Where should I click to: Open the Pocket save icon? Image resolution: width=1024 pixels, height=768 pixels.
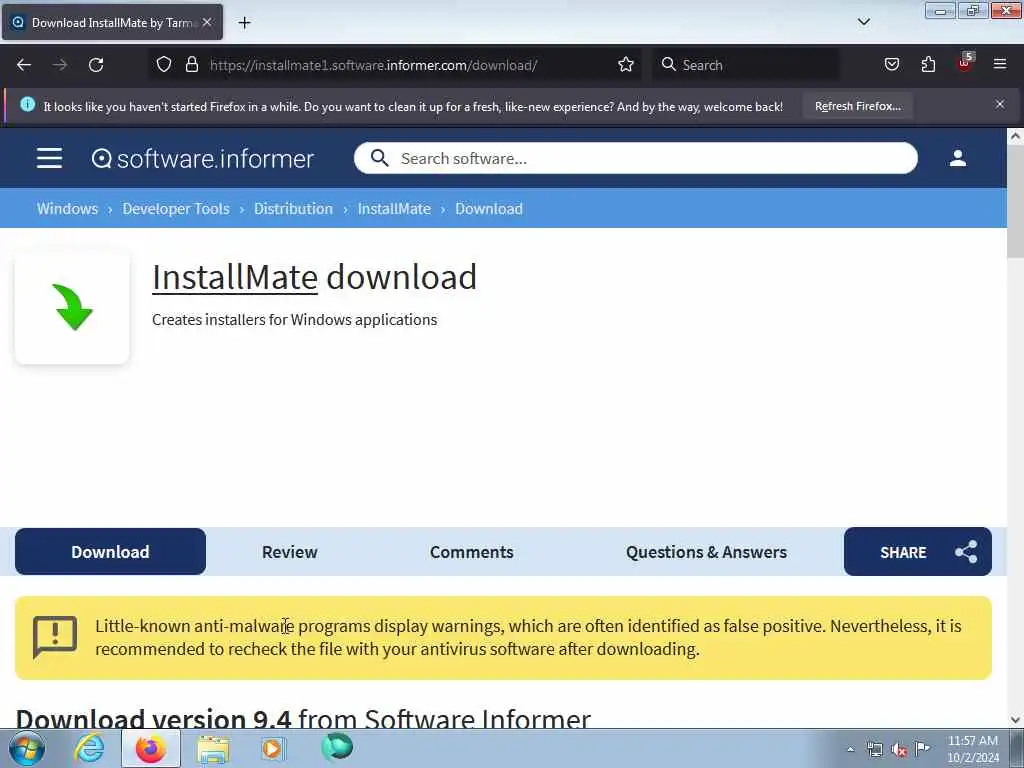[x=891, y=65]
